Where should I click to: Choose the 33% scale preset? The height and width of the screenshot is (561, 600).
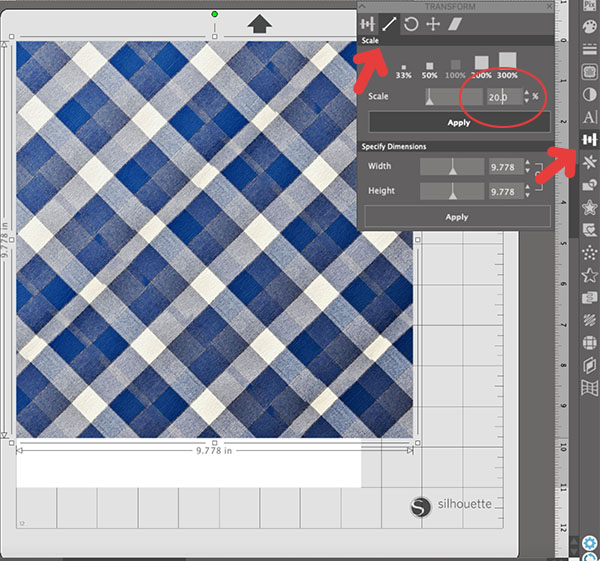point(403,72)
